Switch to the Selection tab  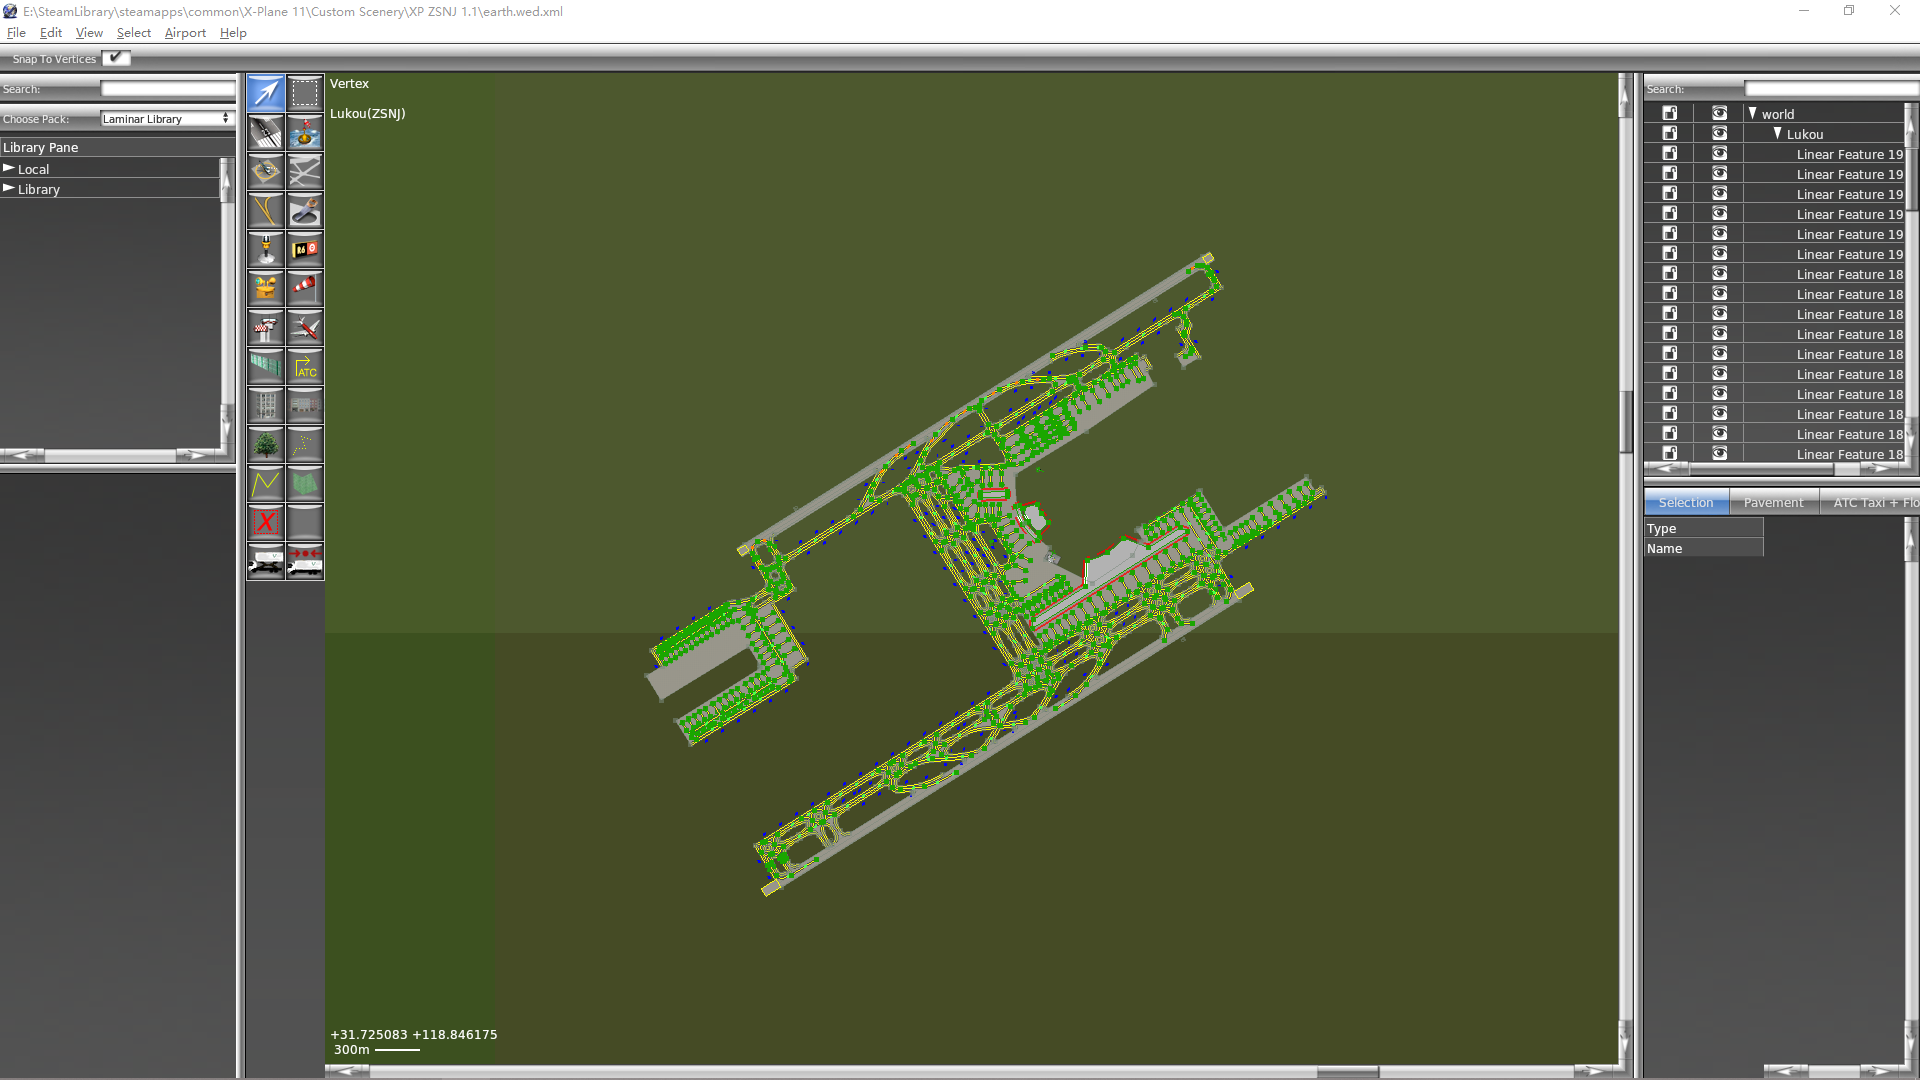(1686, 503)
